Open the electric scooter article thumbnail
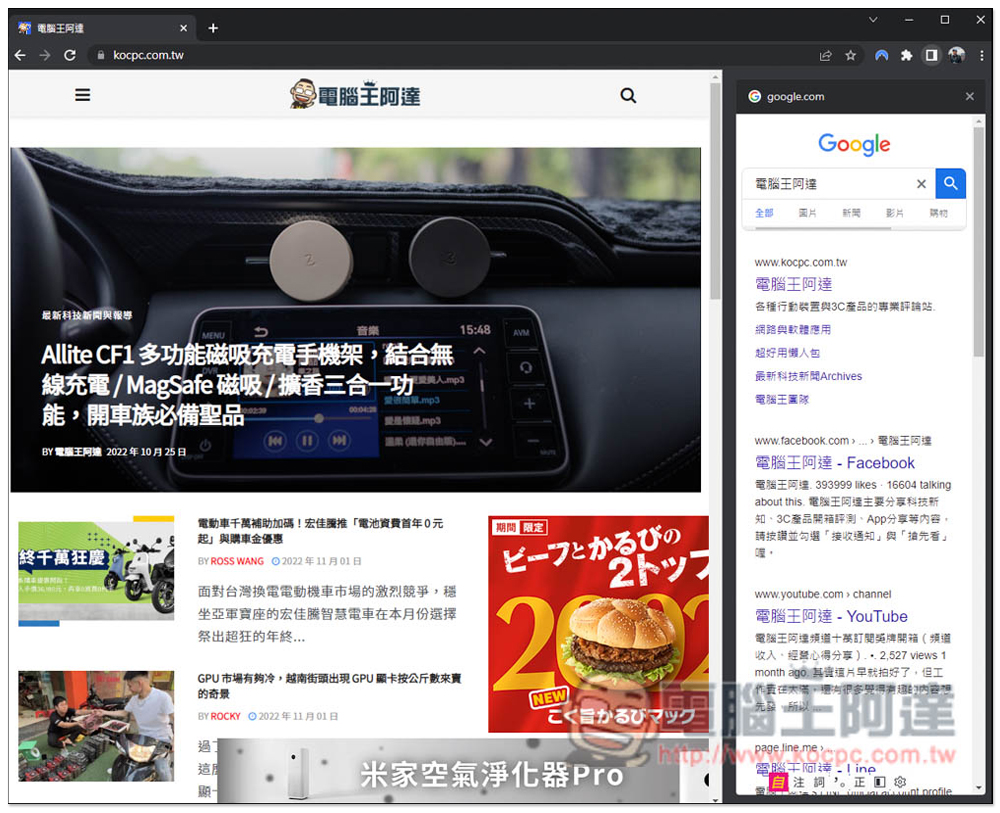The width and height of the screenshot is (1000, 813). pyautogui.click(x=96, y=571)
